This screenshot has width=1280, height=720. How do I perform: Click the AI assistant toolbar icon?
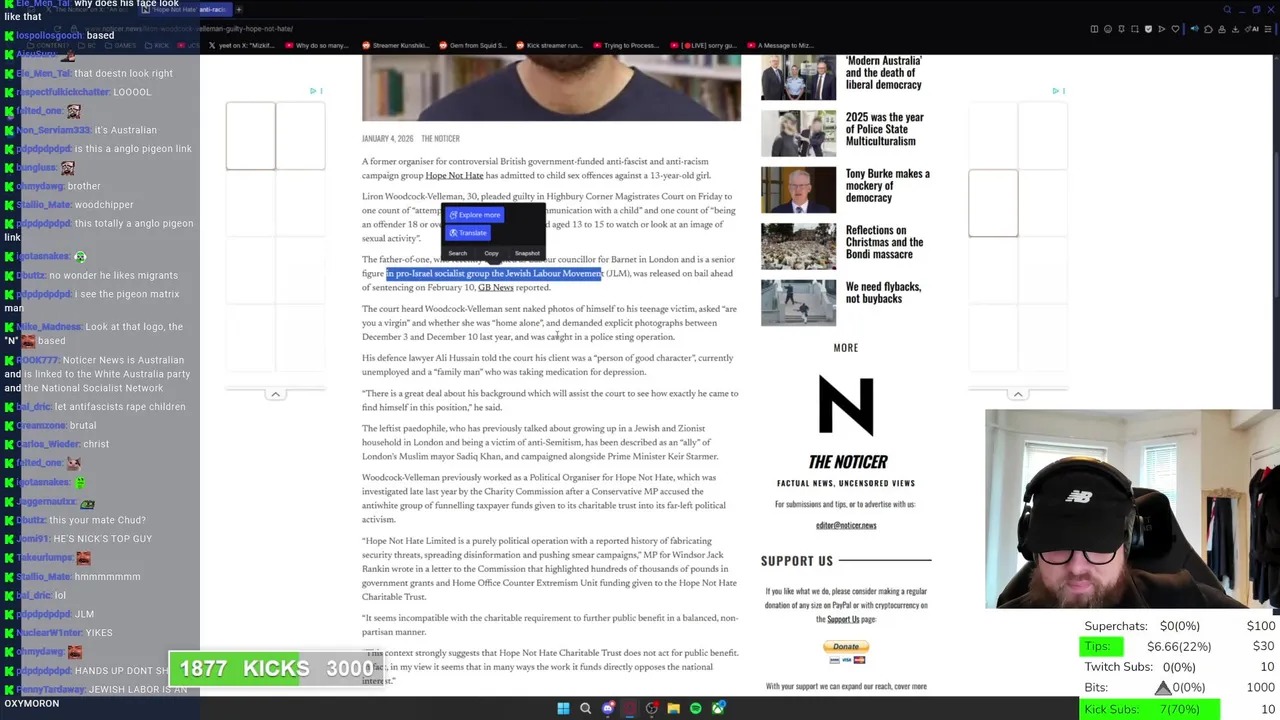point(1254,29)
